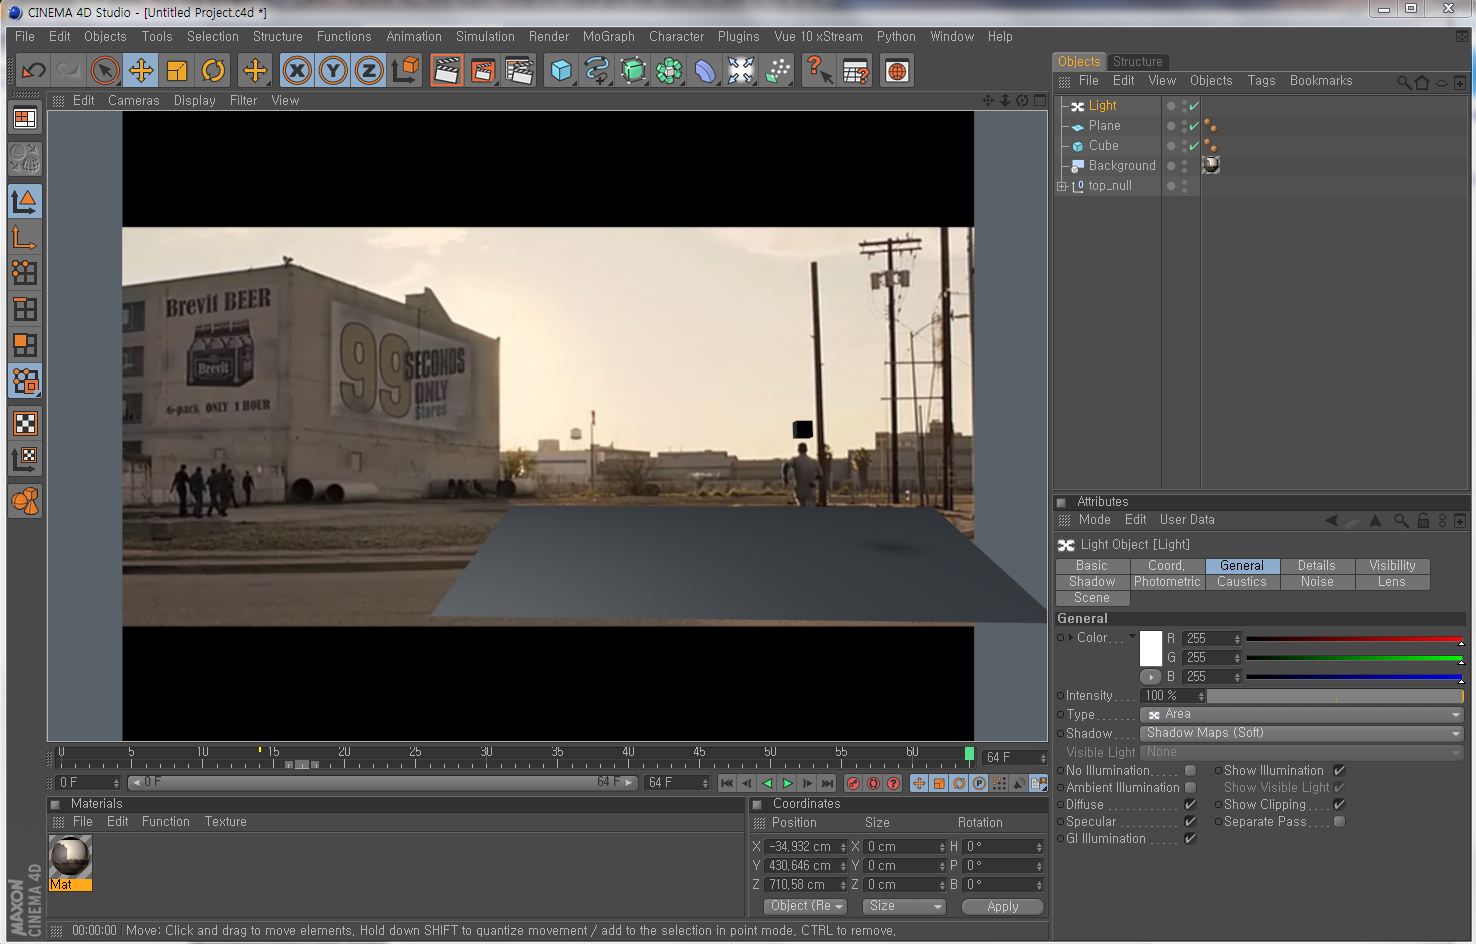Open the Shadow Maps dropdown

tap(1302, 733)
